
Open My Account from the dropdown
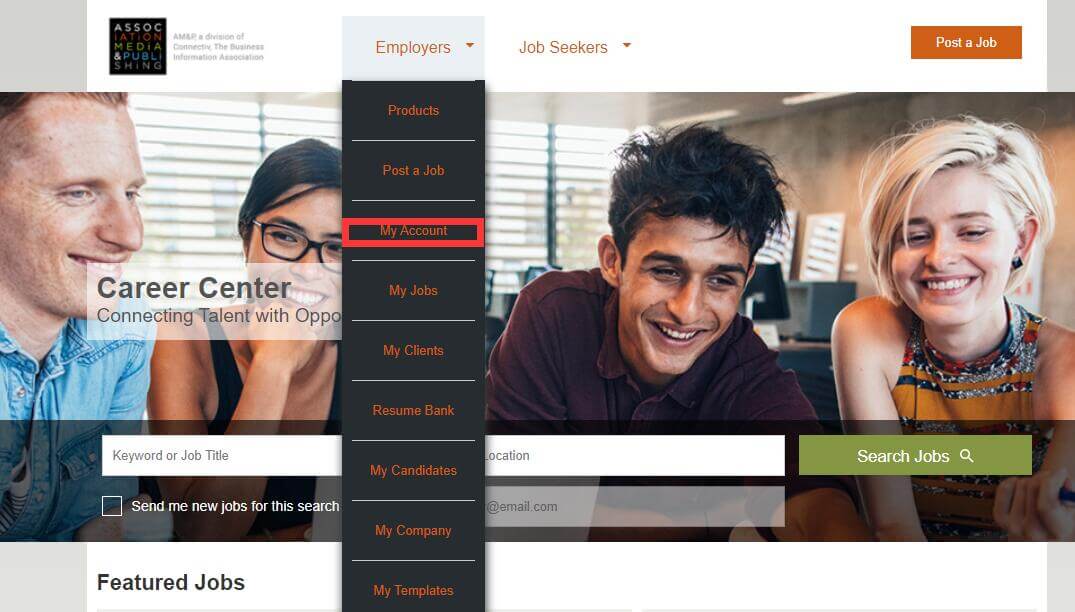point(413,231)
